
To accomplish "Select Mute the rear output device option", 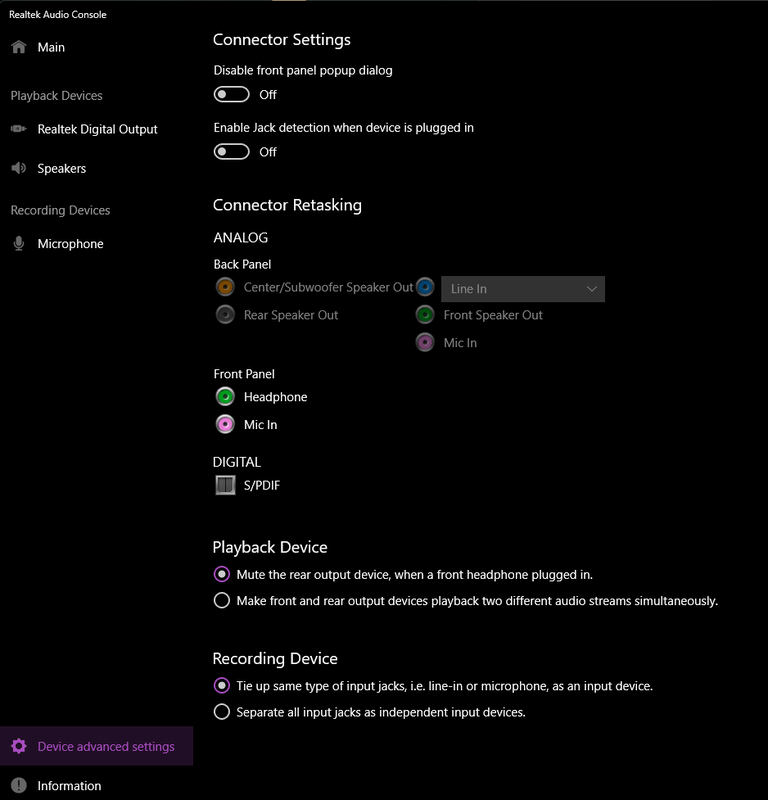I will click(222, 575).
